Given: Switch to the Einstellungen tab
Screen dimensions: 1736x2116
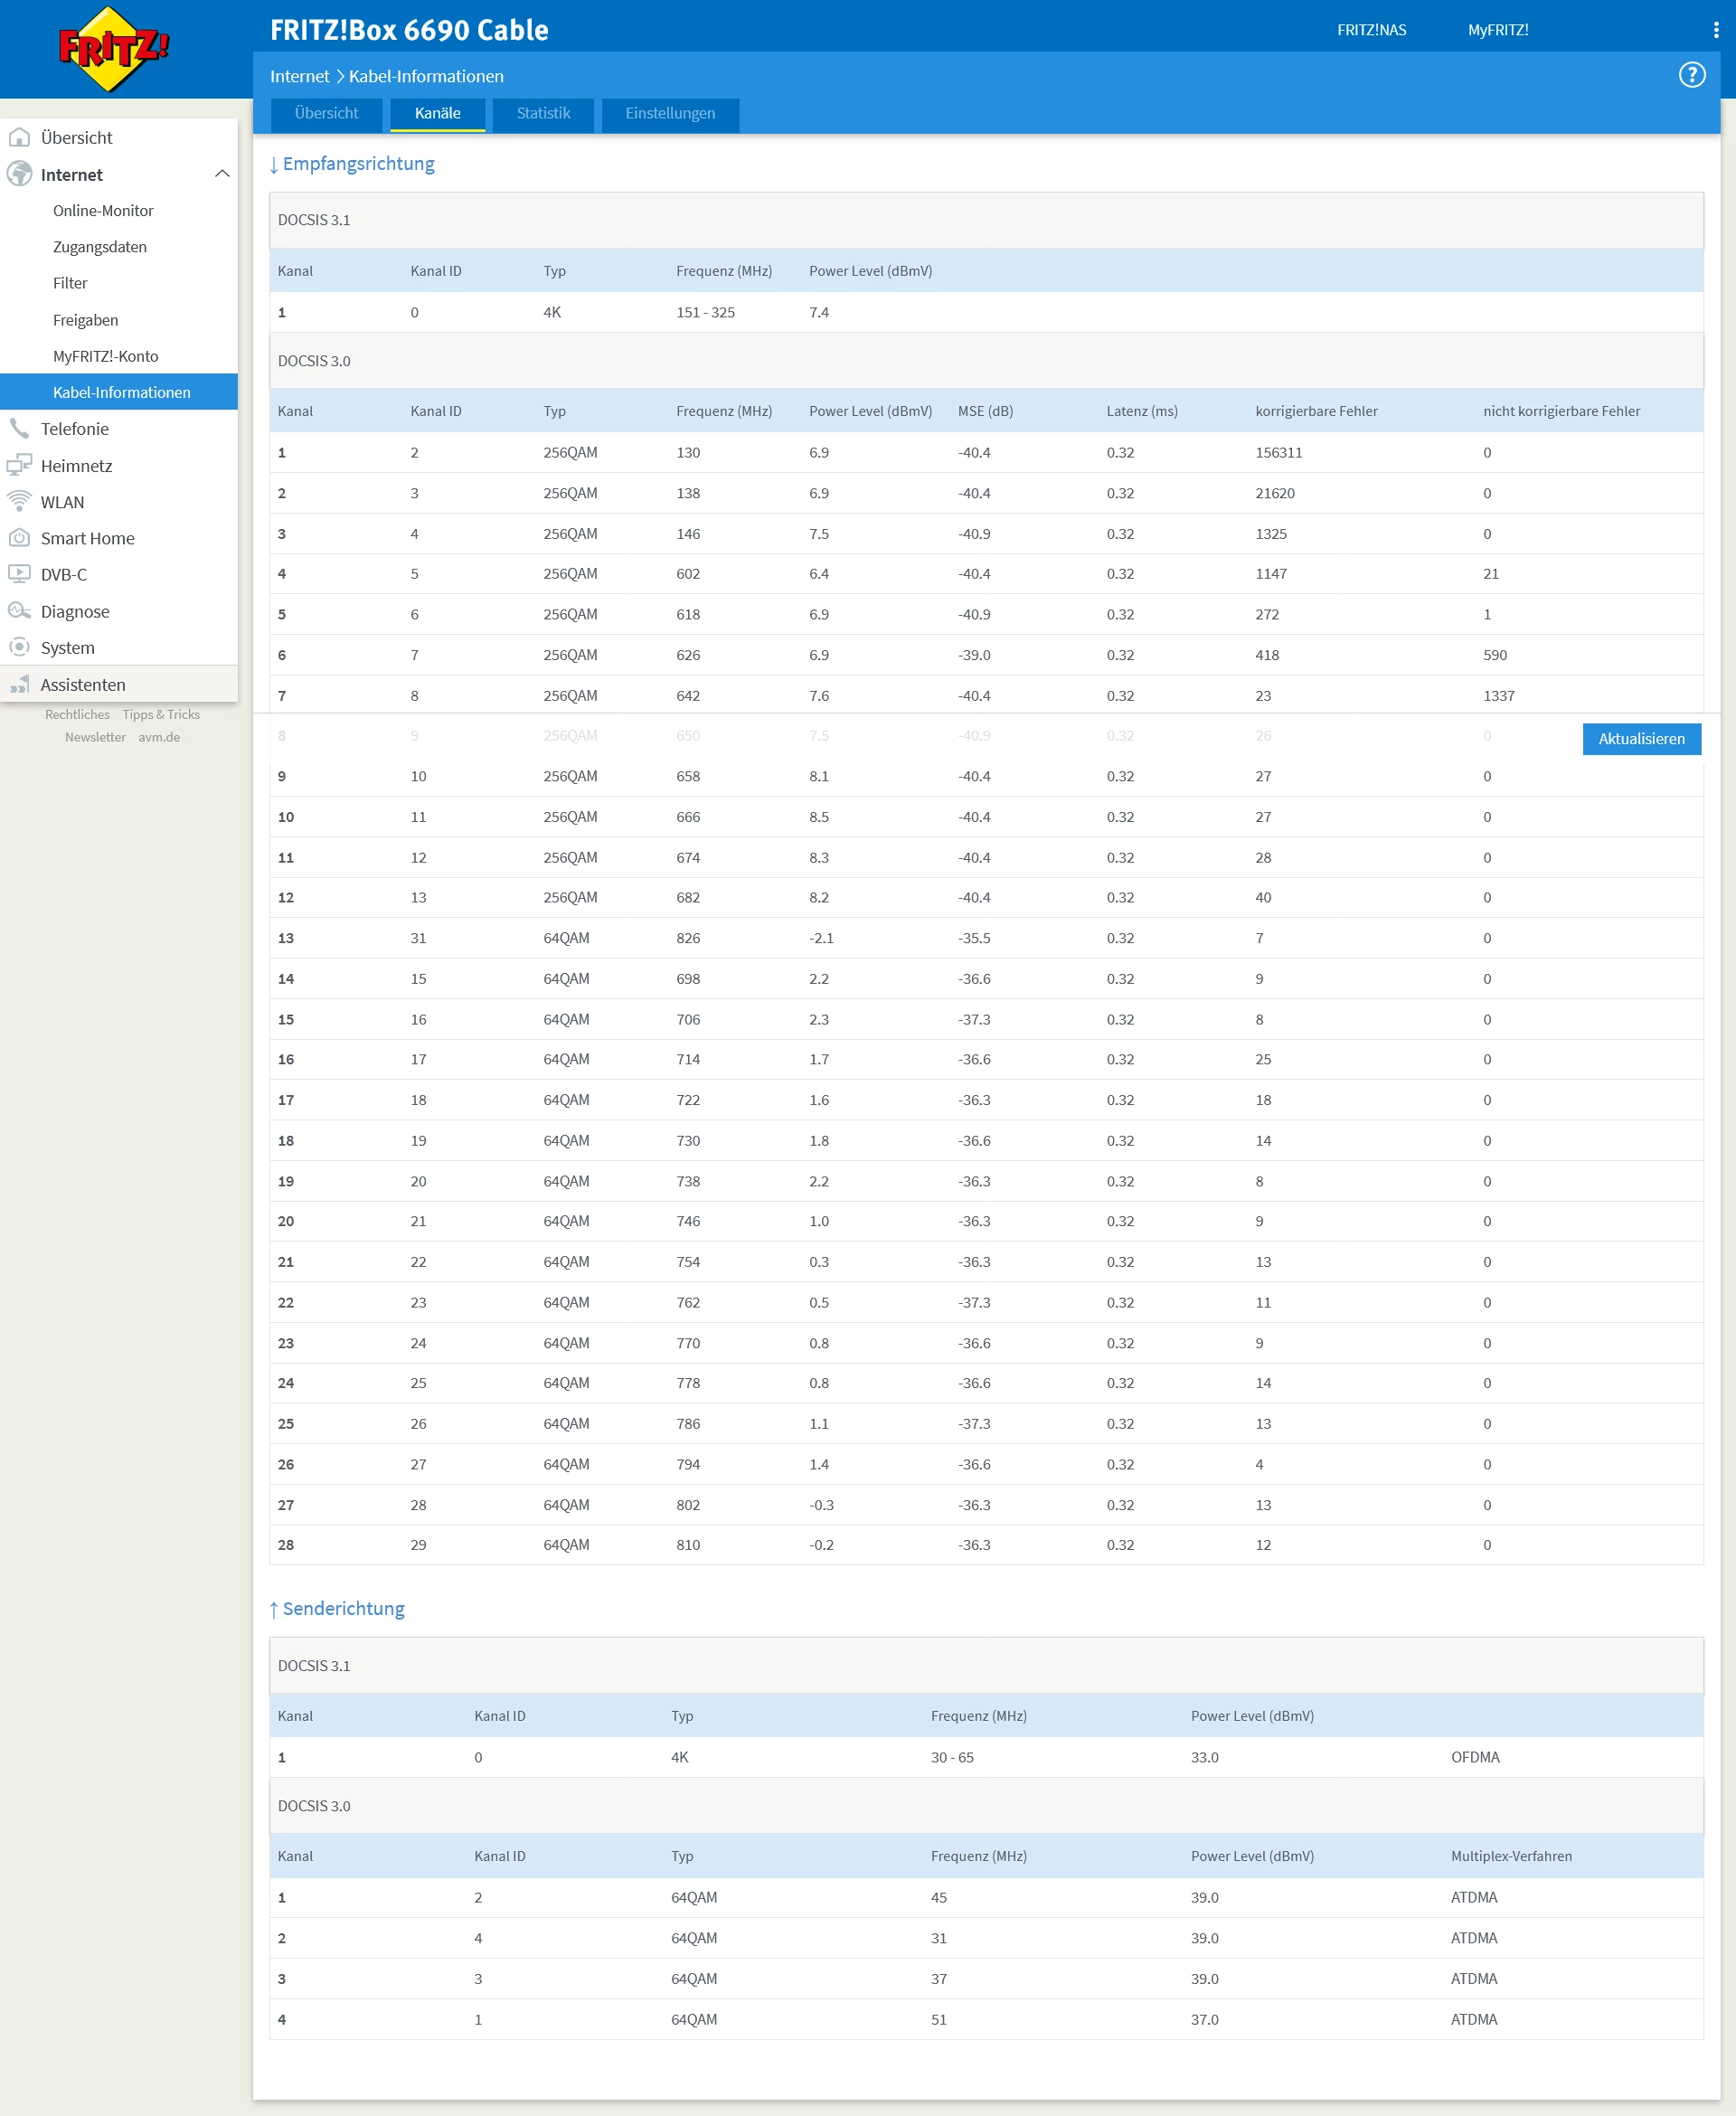Looking at the screenshot, I should coord(670,113).
